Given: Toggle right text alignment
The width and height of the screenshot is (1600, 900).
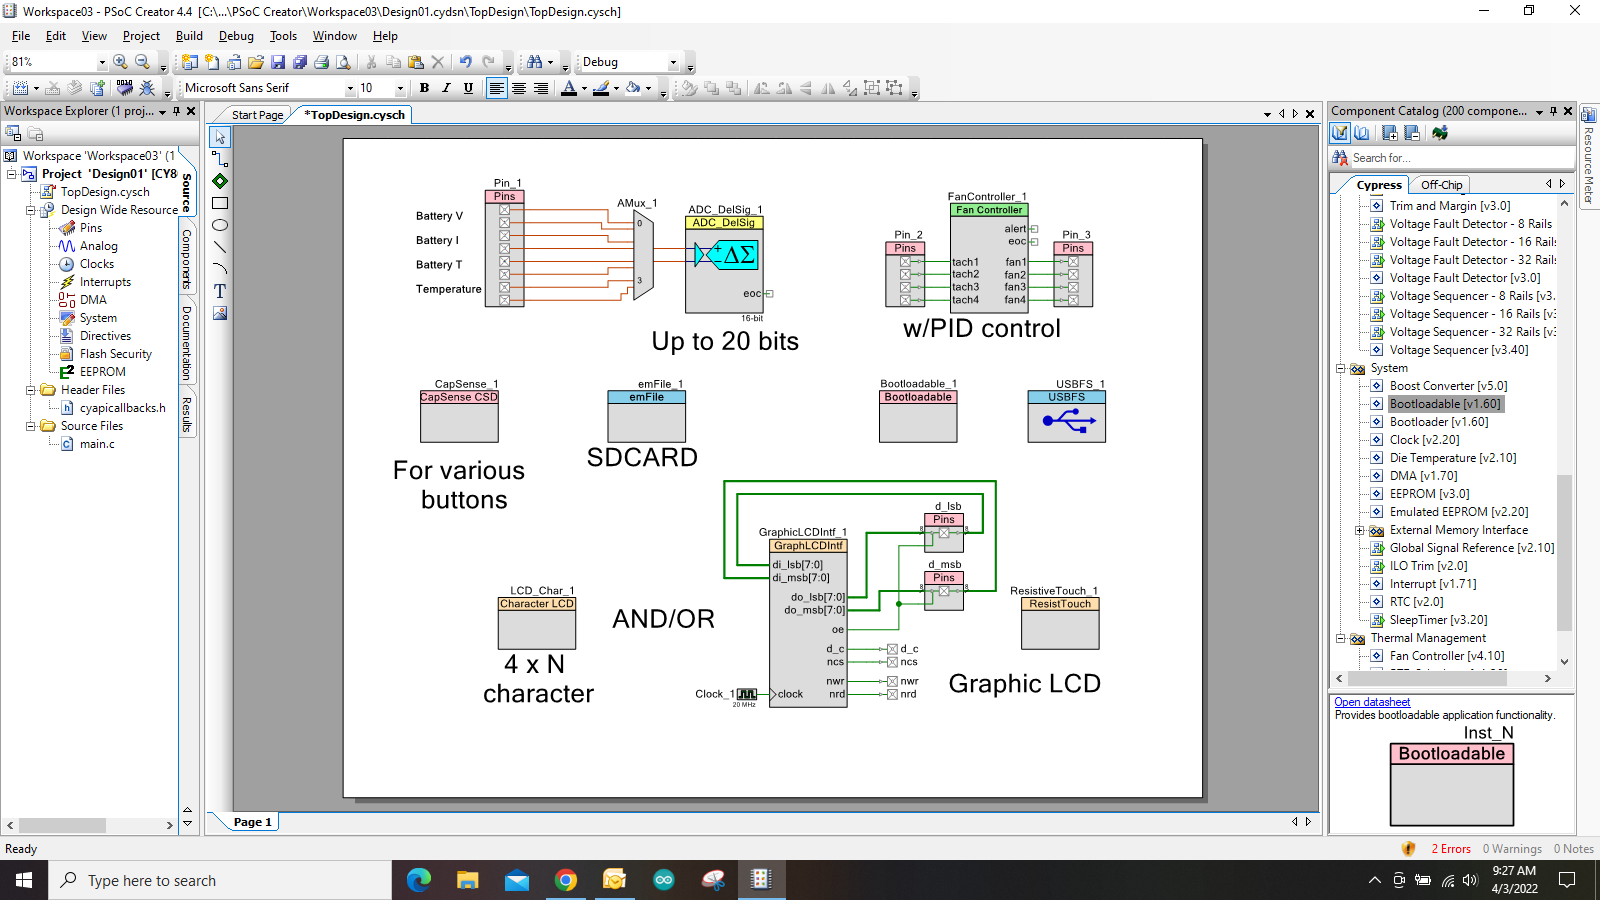Looking at the screenshot, I should [541, 88].
